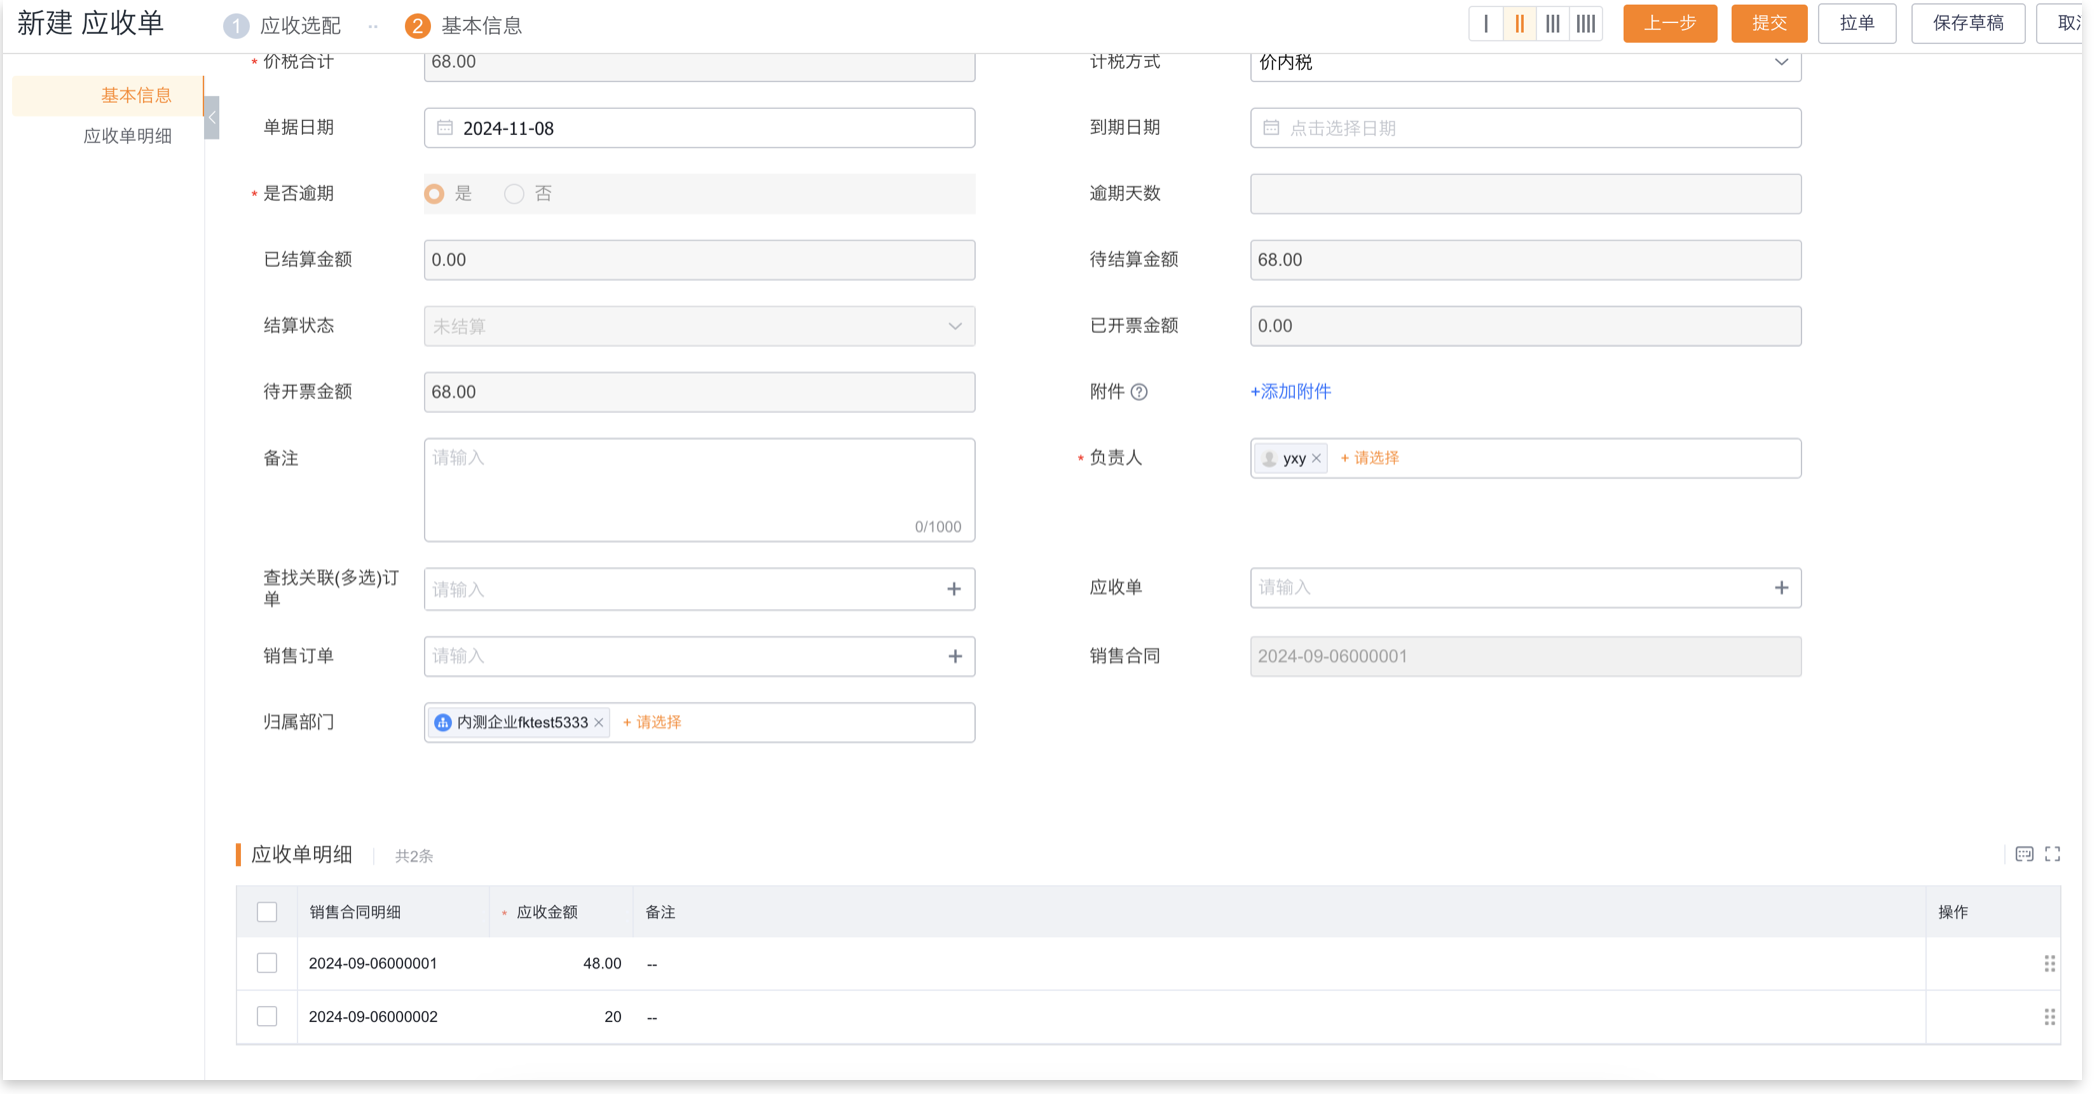Click plus icon in 应收单 field
Image resolution: width=2096 pixels, height=1094 pixels.
pyautogui.click(x=1781, y=588)
